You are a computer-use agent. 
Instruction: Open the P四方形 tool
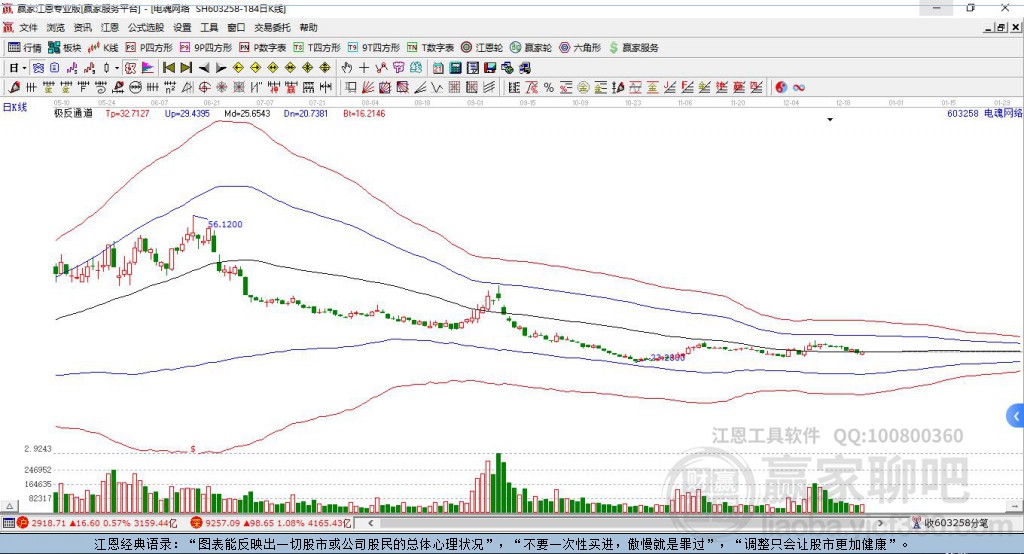click(148, 48)
